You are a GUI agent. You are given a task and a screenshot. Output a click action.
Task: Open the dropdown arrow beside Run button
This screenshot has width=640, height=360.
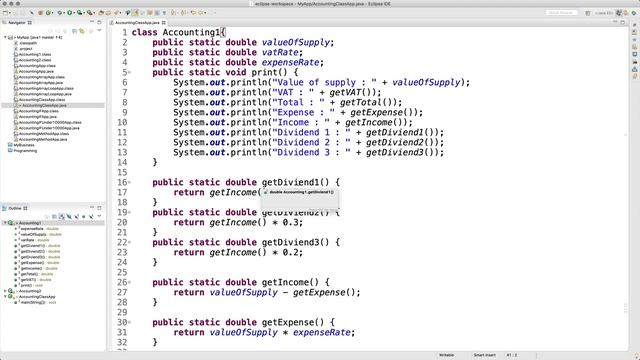(x=74, y=13)
